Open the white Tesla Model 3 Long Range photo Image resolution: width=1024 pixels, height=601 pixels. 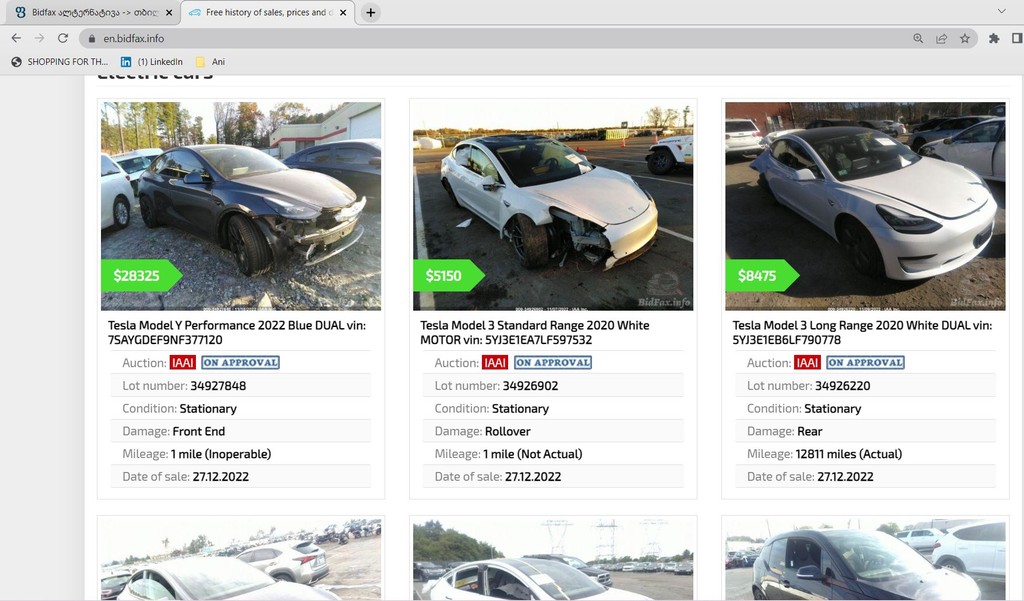point(865,206)
